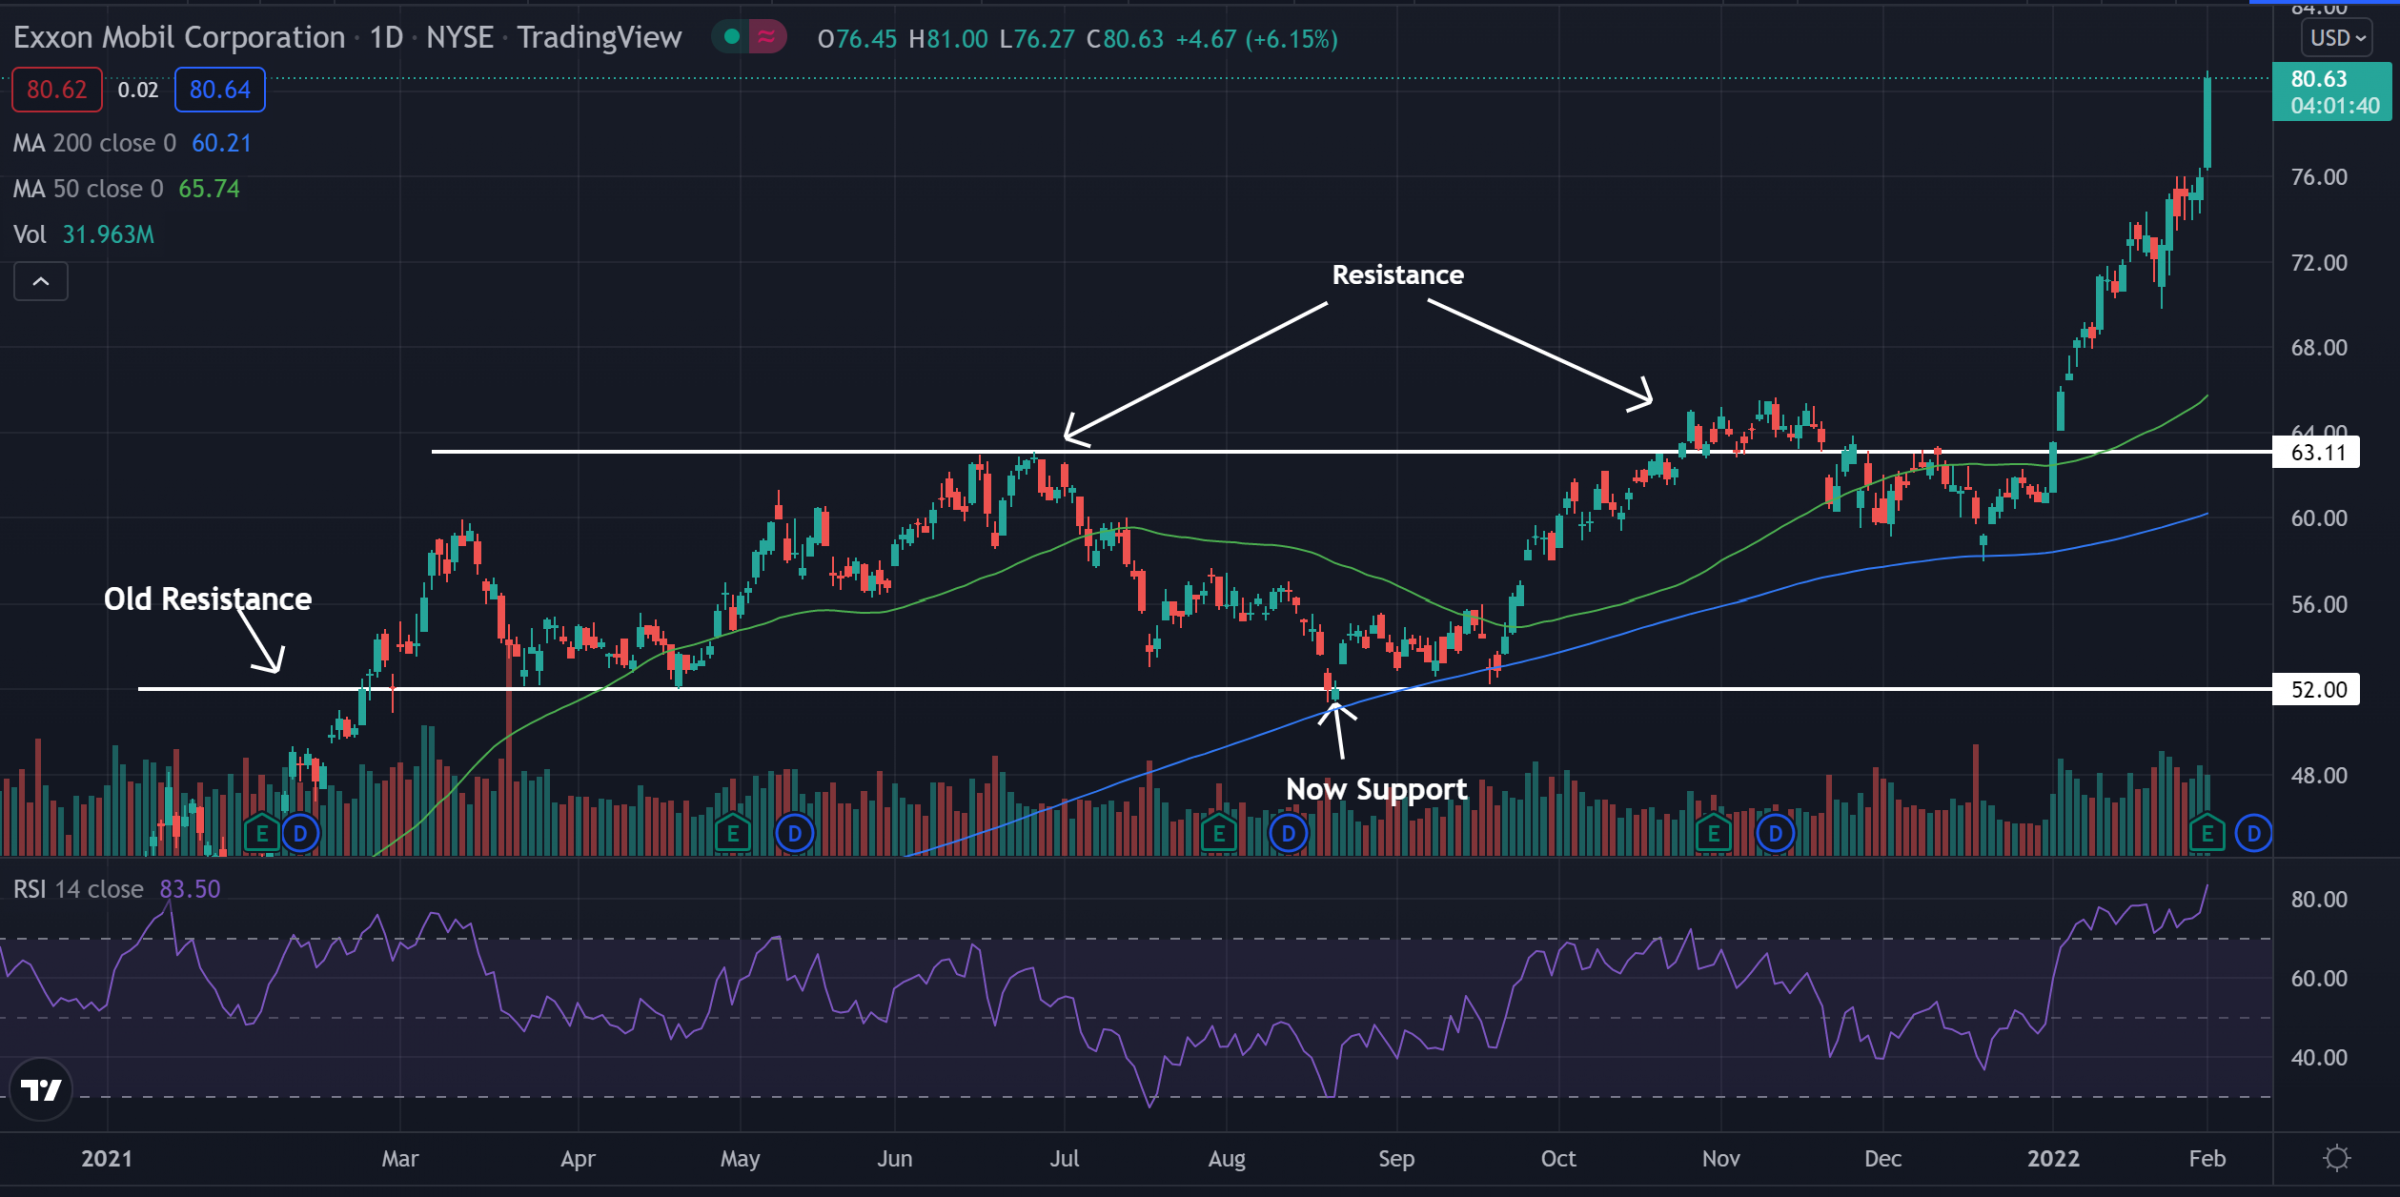Open chart settings via the gear icon
The width and height of the screenshot is (2400, 1197).
(2337, 1158)
